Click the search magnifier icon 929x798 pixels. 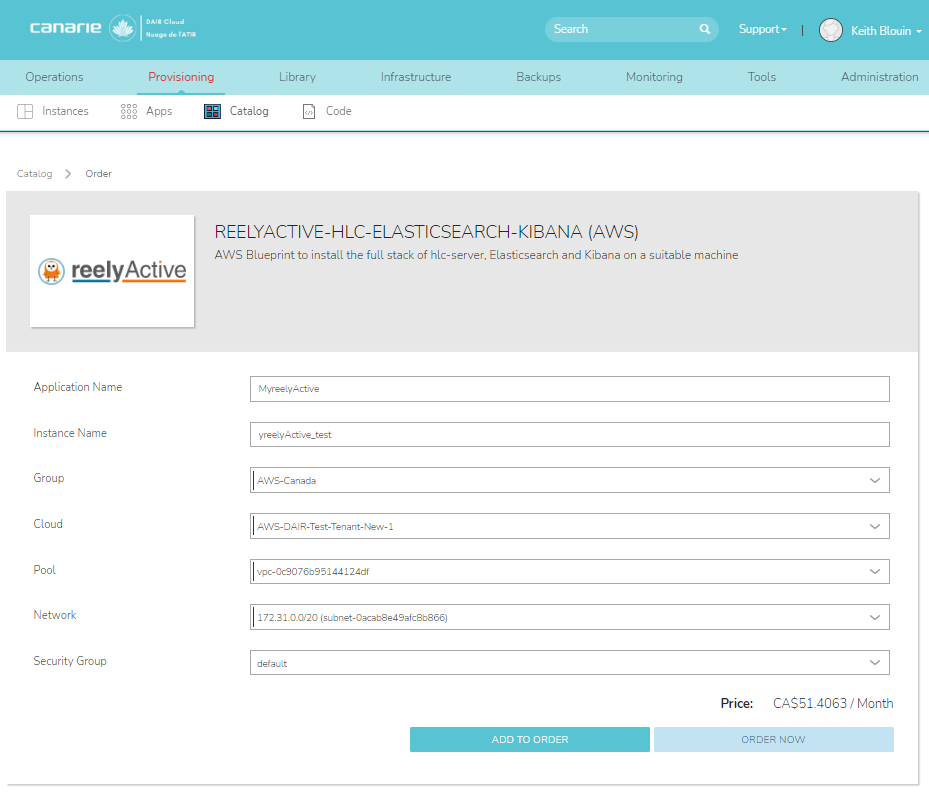pyautogui.click(x=704, y=29)
